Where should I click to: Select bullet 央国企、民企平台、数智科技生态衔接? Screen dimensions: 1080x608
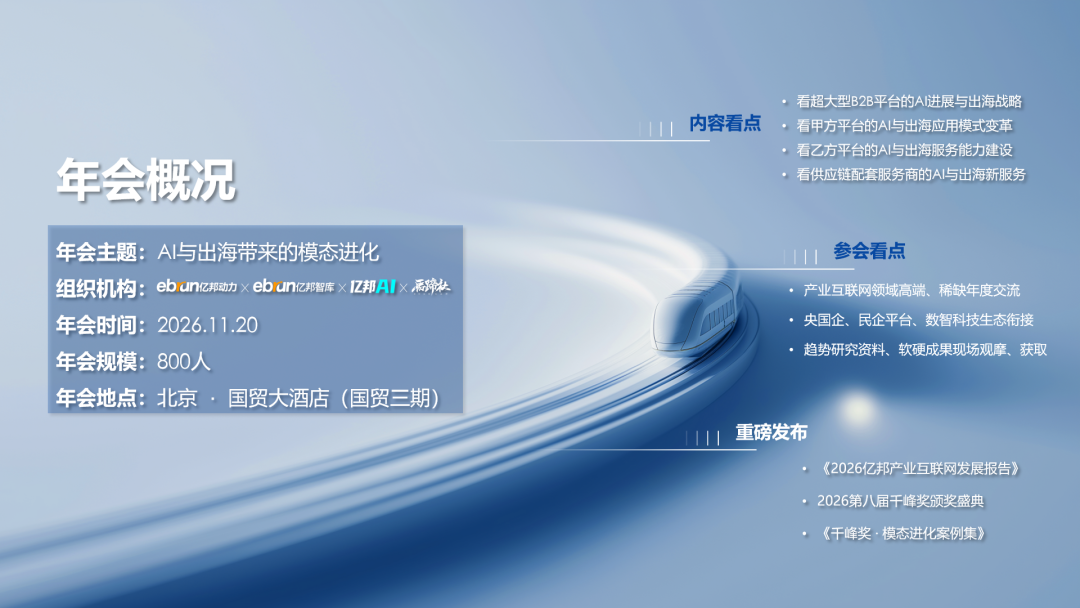[919, 319]
